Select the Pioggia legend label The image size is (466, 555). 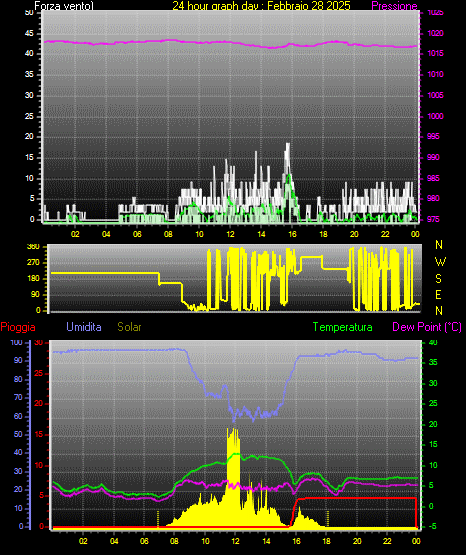pyautogui.click(x=18, y=327)
